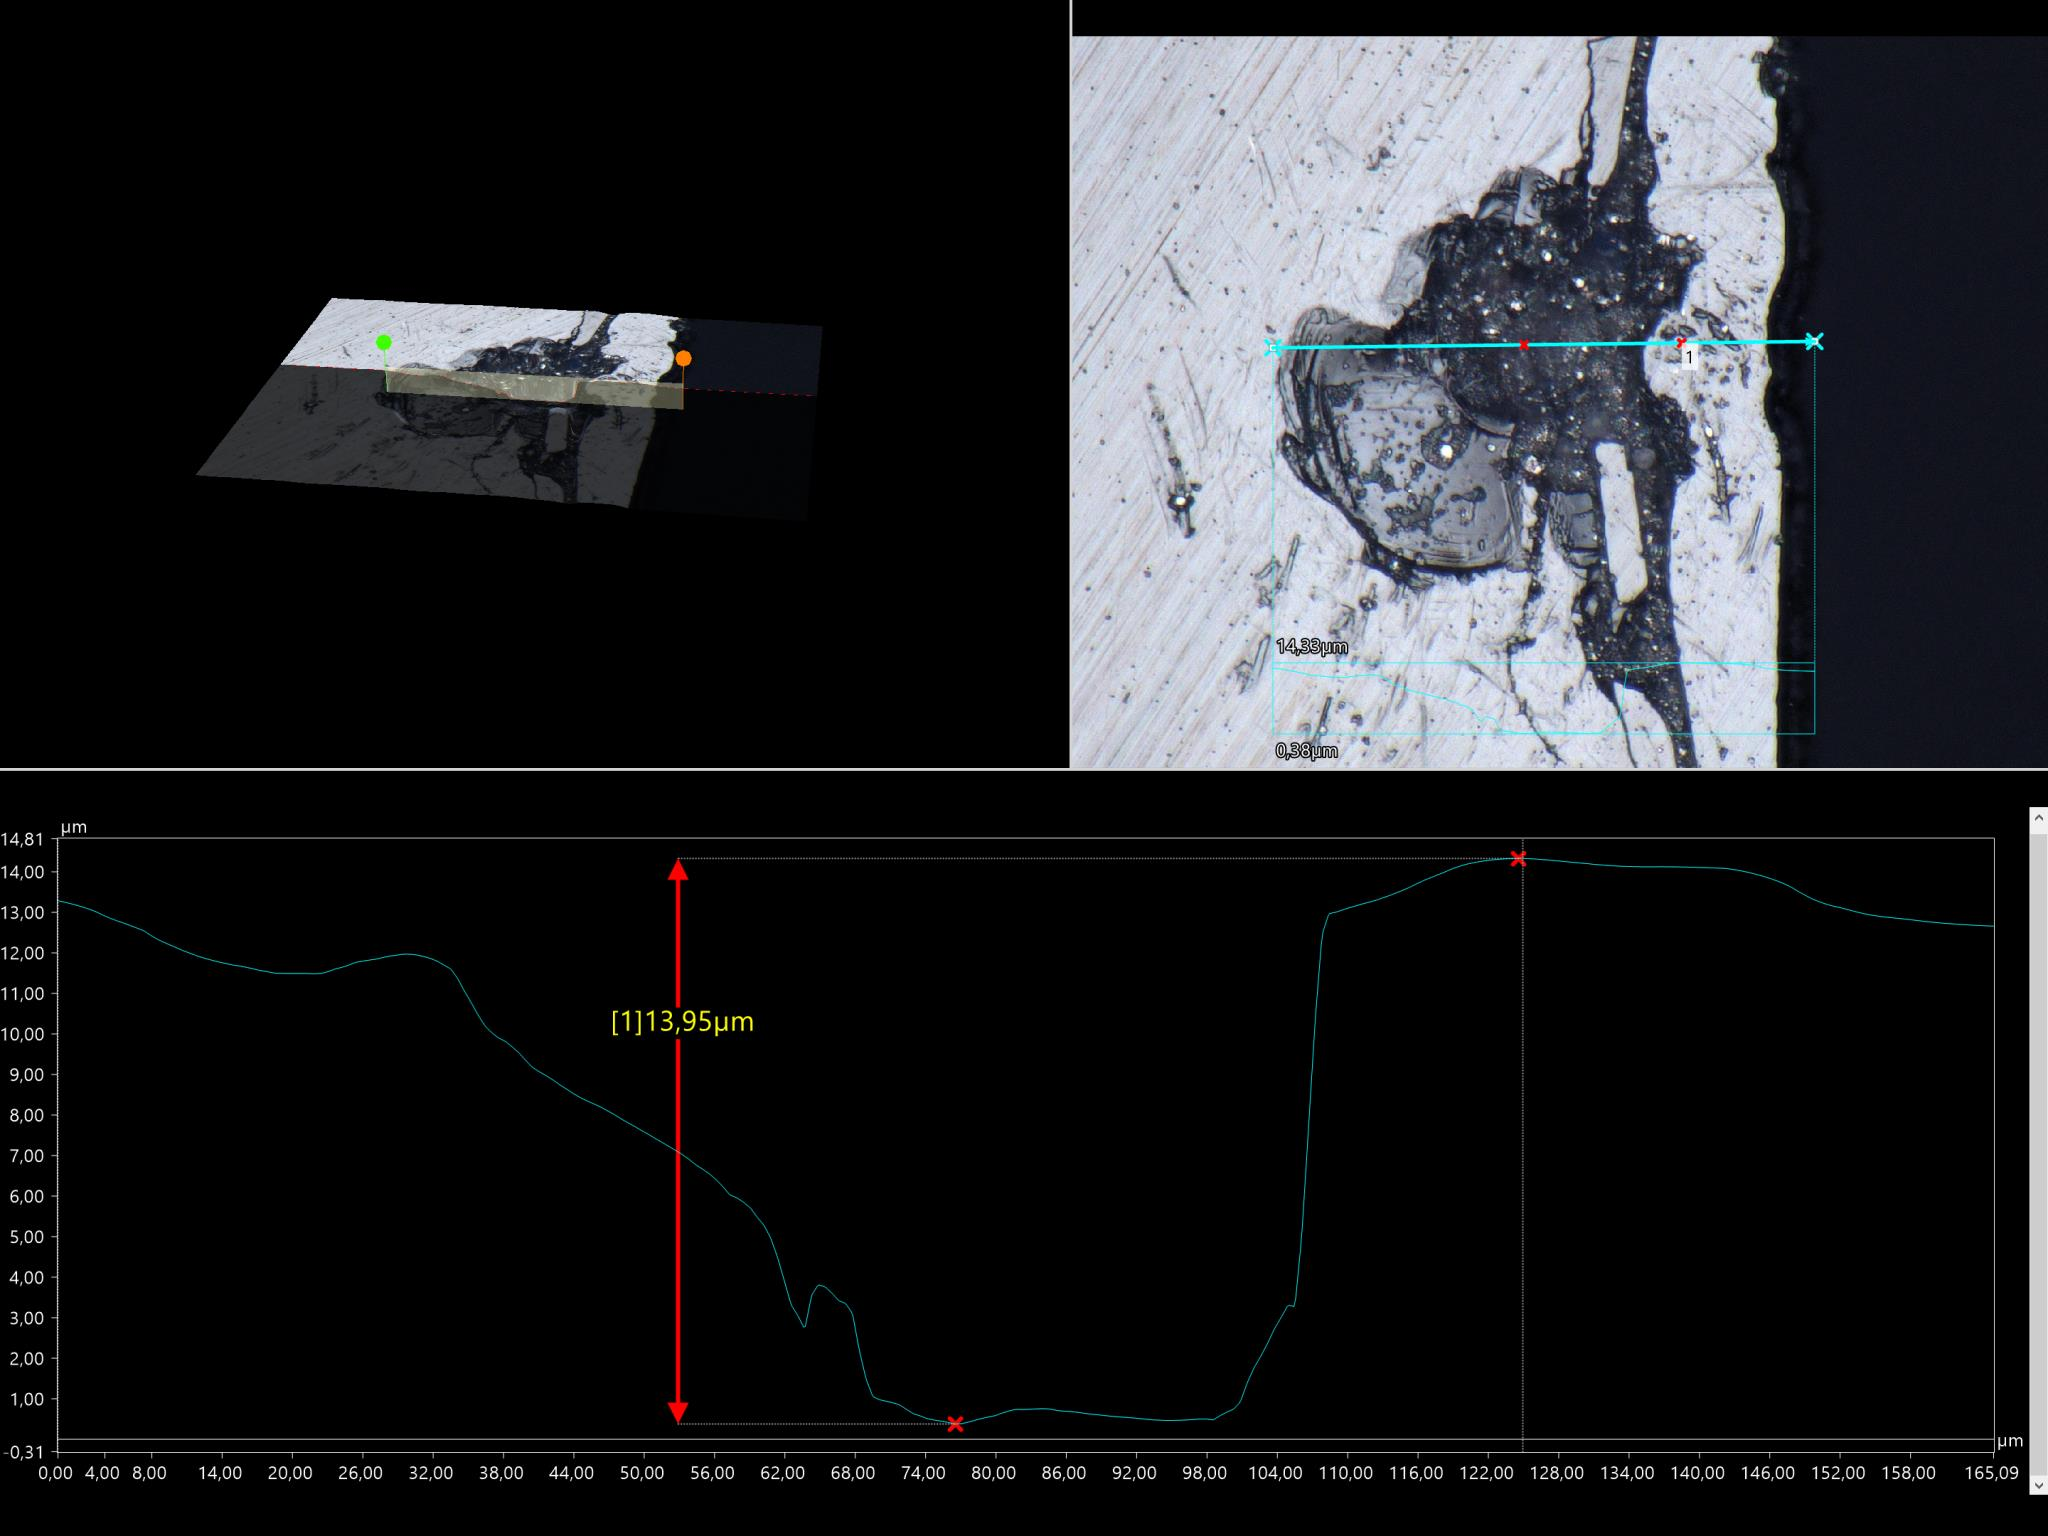The image size is (2048, 1536).
Task: Click the upper red X peak marker
Action: tap(1518, 858)
